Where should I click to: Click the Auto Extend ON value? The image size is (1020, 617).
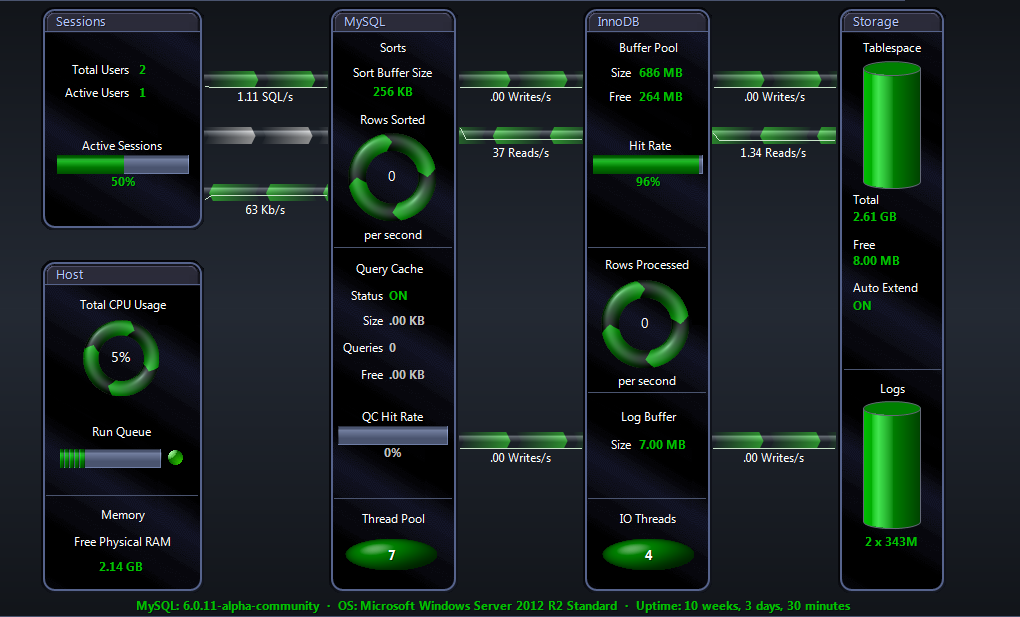(862, 306)
